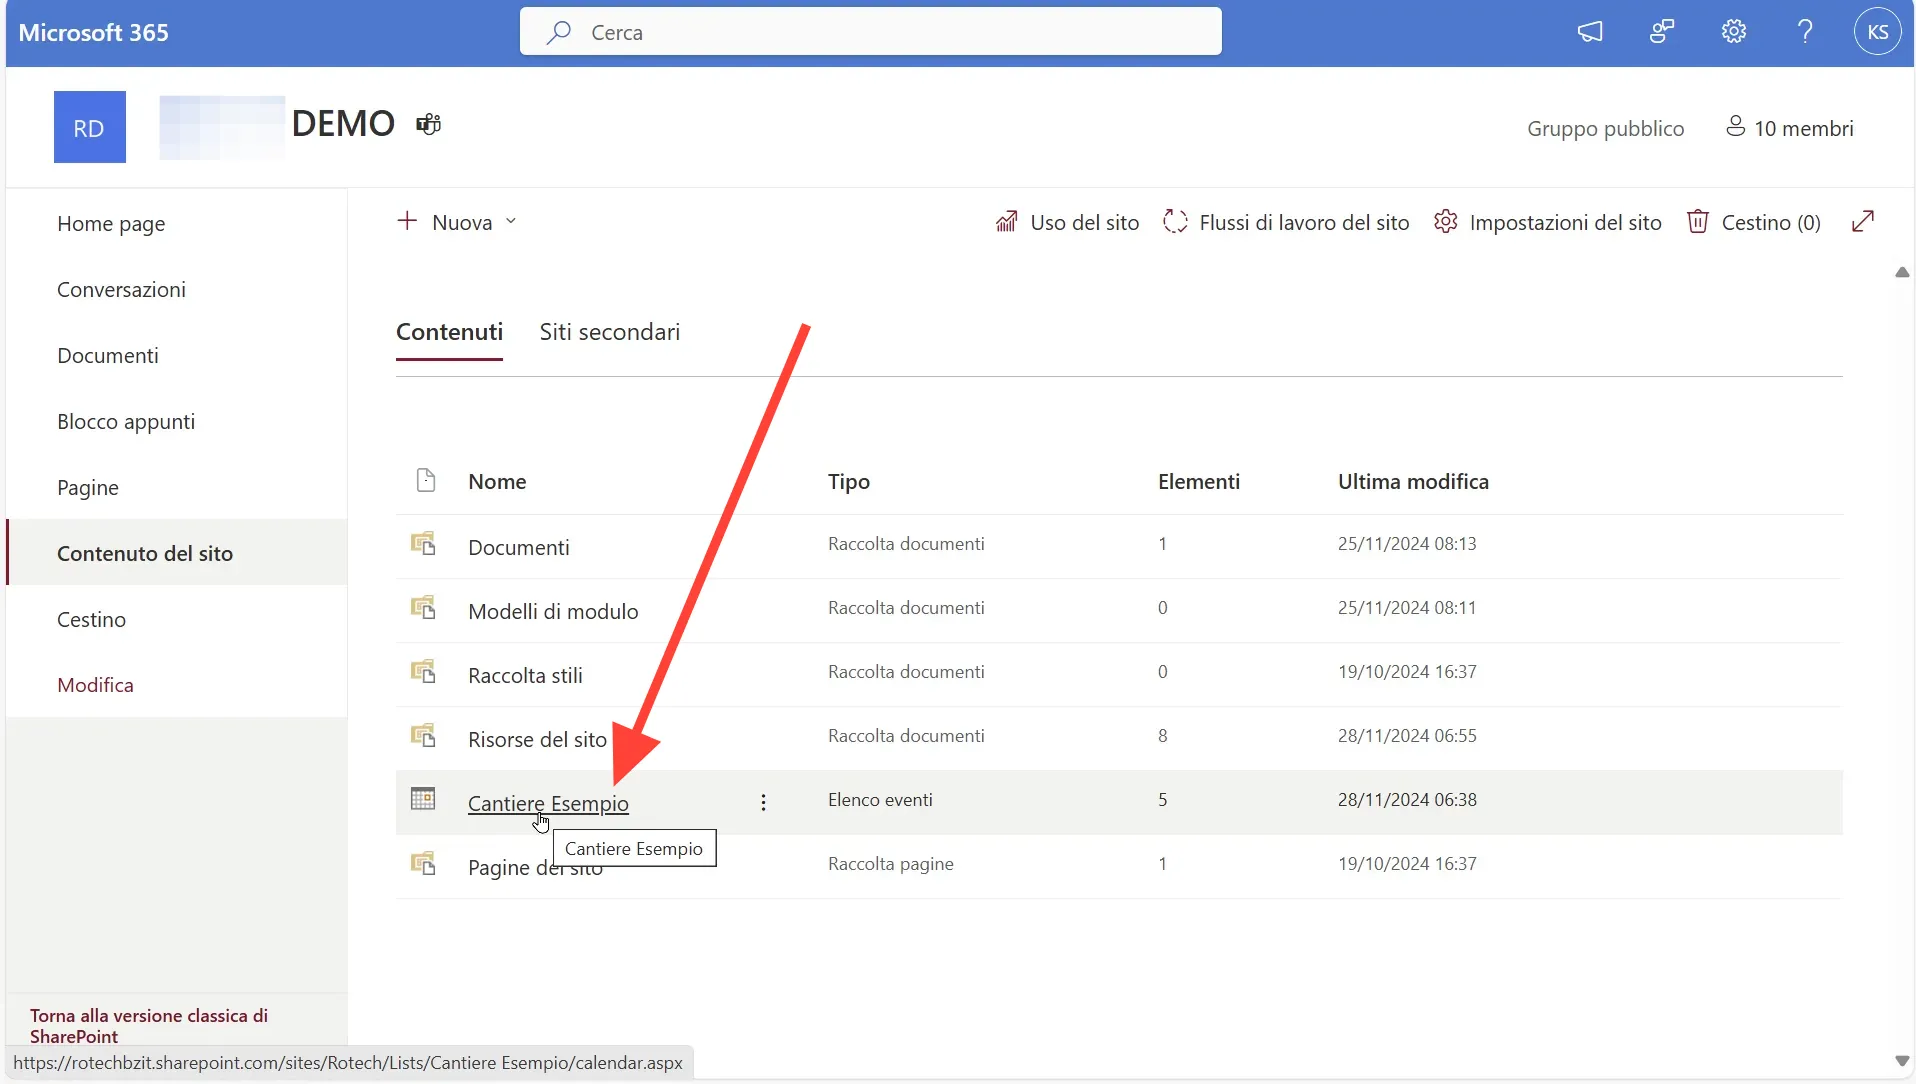Switch to the Siti secondari tab

[x=609, y=332]
